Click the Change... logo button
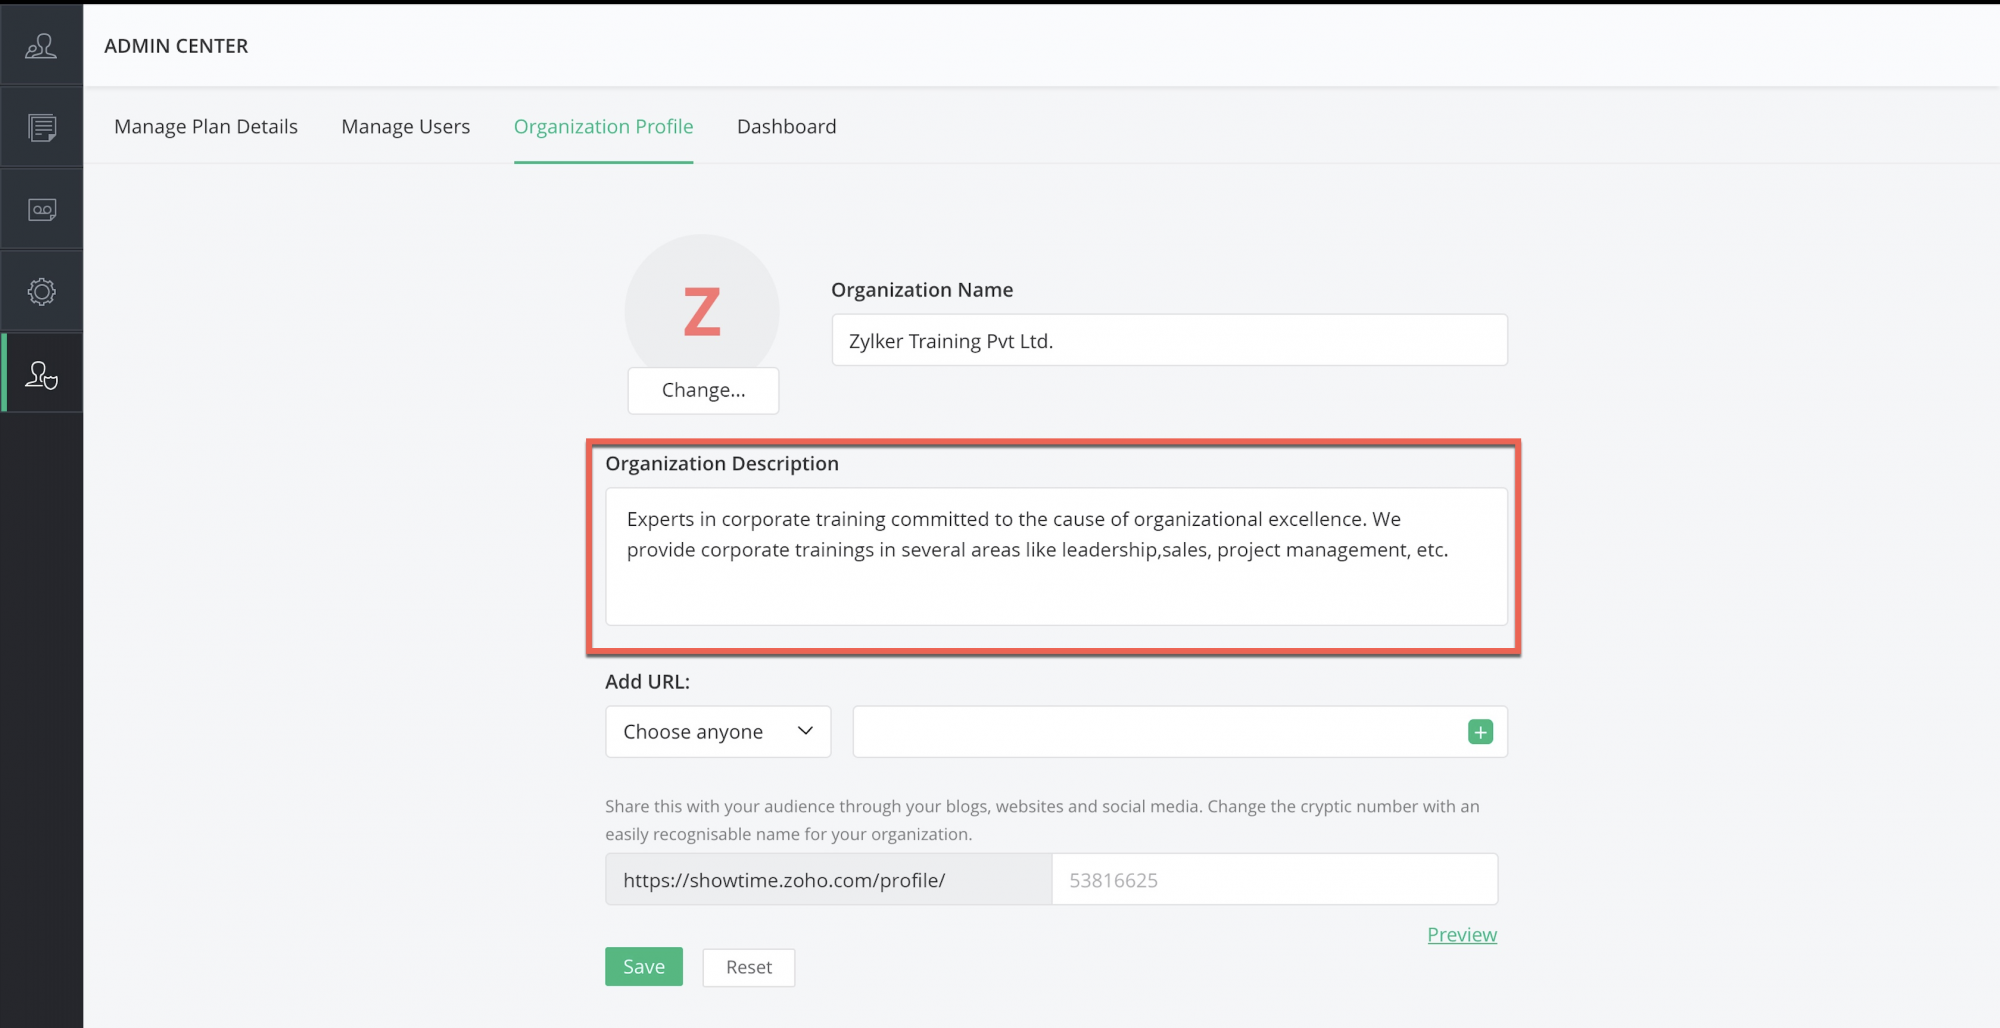The height and width of the screenshot is (1028, 2000). (x=703, y=390)
